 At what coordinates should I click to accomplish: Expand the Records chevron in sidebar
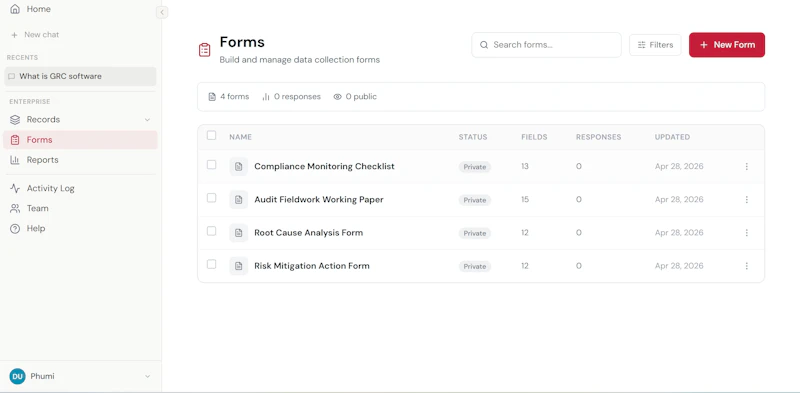coord(147,120)
